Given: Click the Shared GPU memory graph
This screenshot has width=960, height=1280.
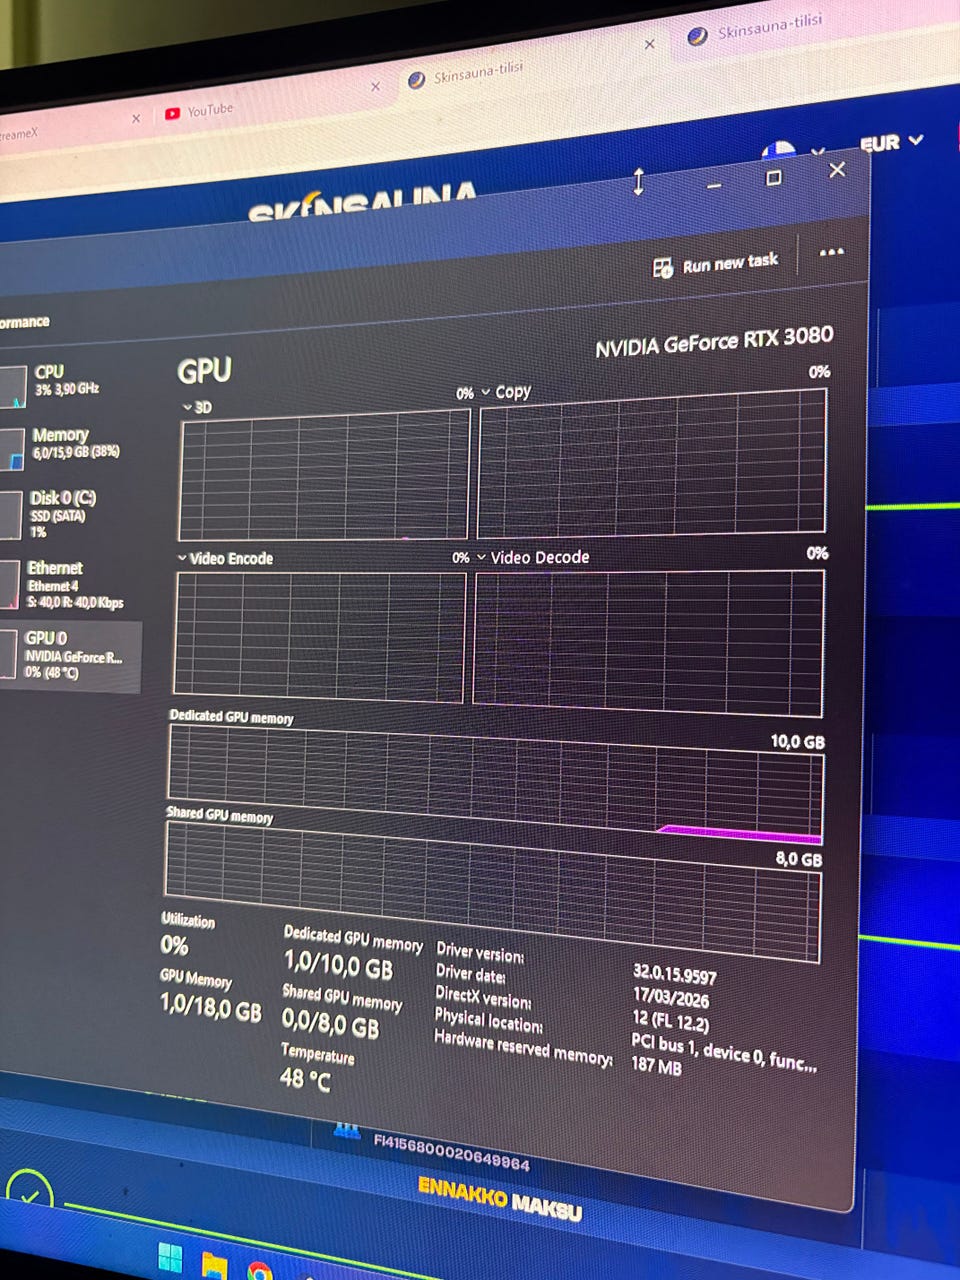Looking at the screenshot, I should click(x=493, y=891).
